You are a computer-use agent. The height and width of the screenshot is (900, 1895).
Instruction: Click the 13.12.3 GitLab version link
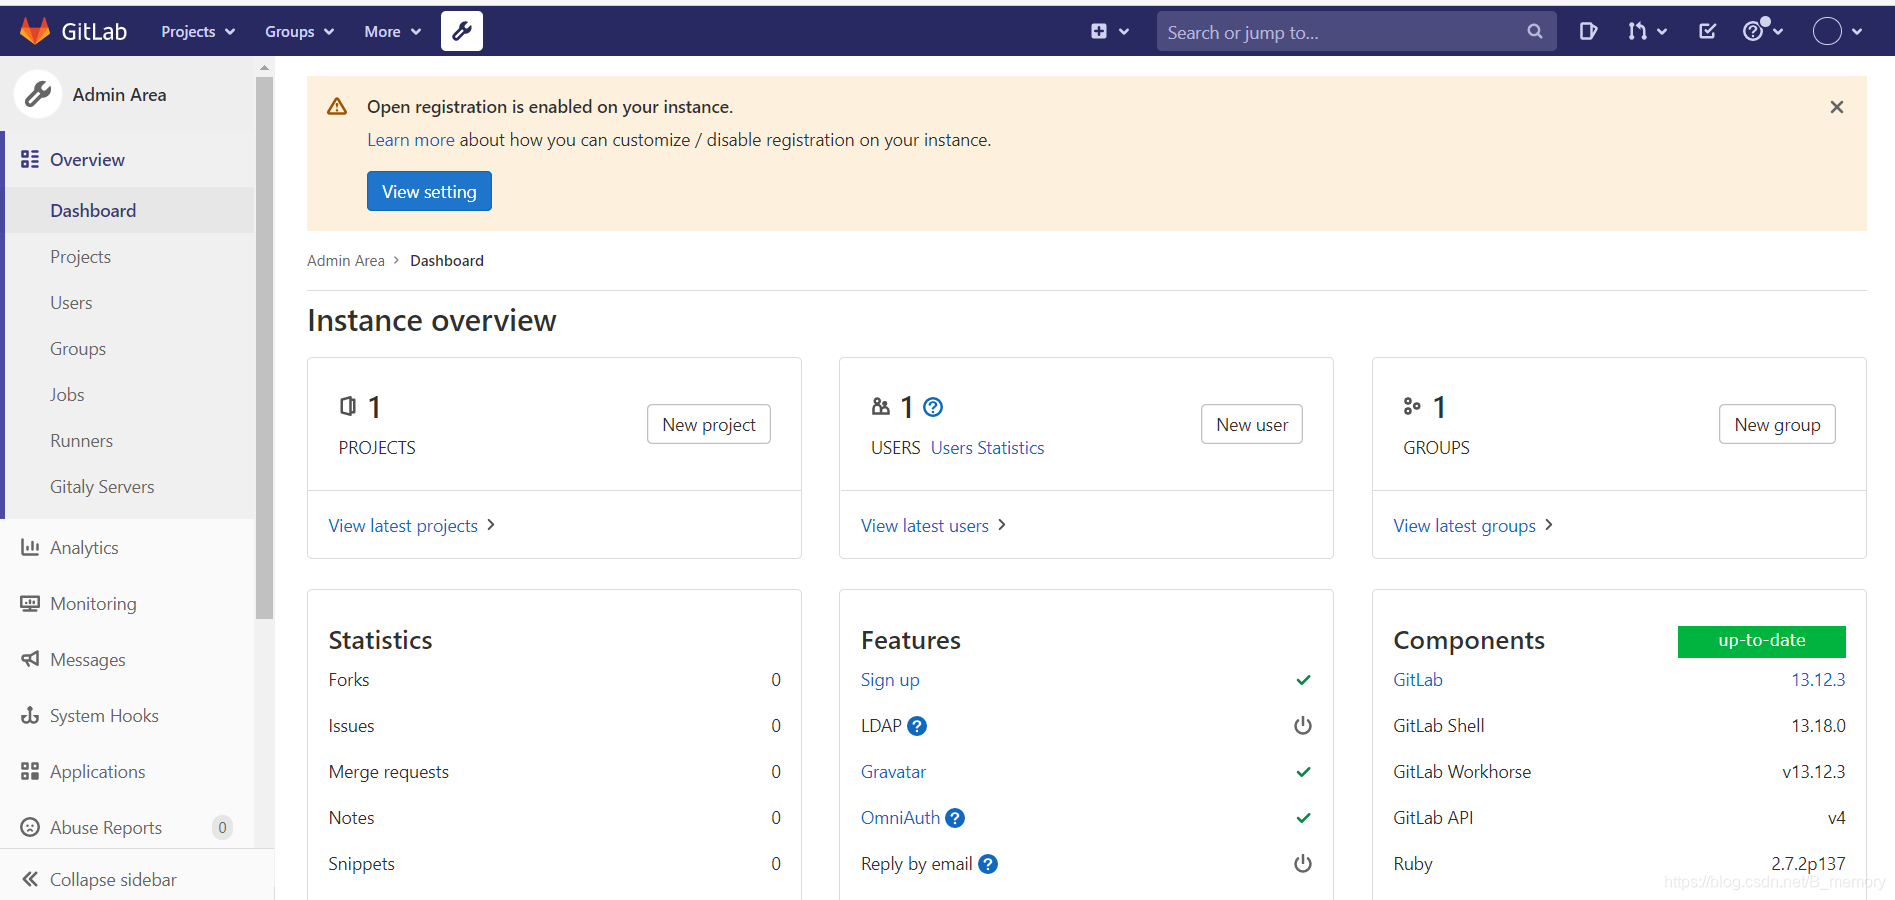point(1818,680)
